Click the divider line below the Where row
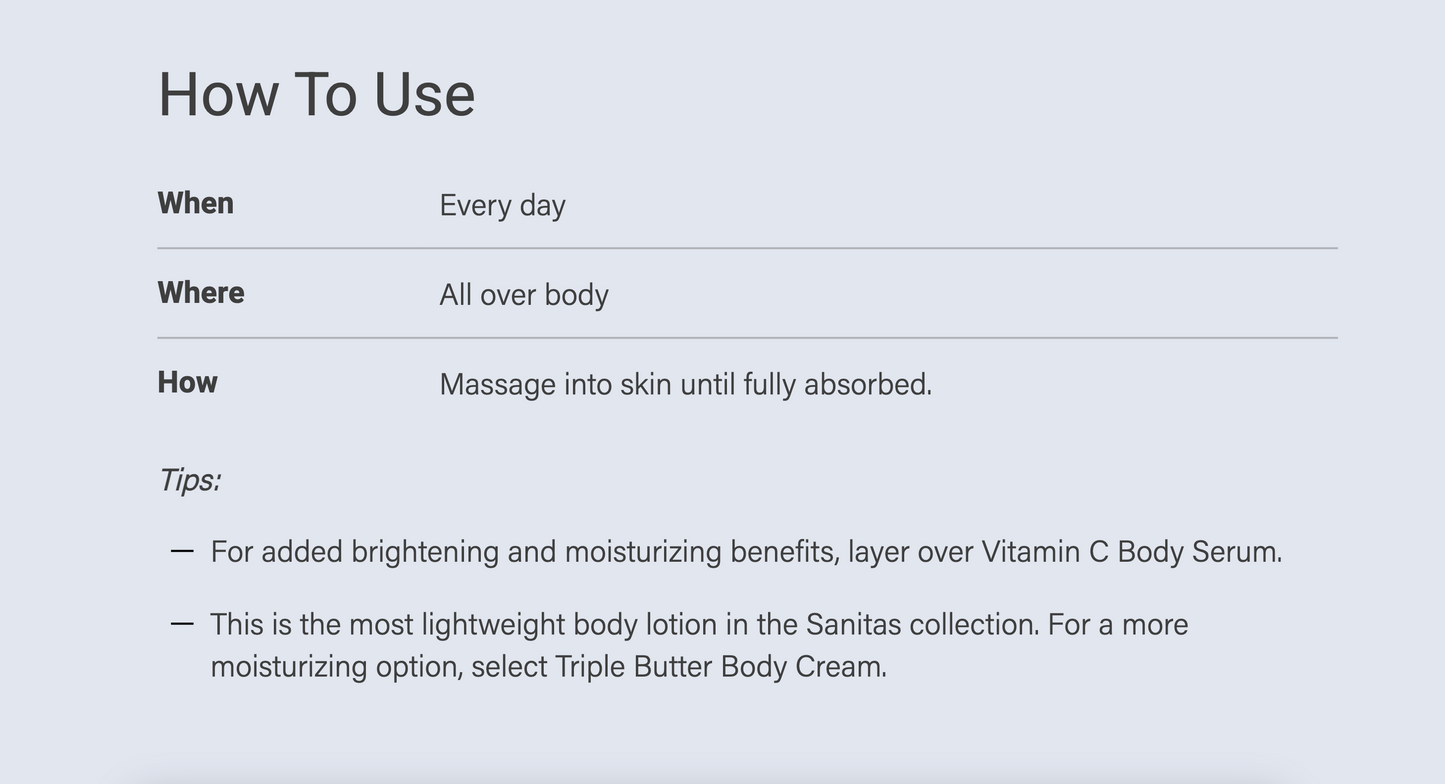The image size is (1445, 784). click(747, 338)
